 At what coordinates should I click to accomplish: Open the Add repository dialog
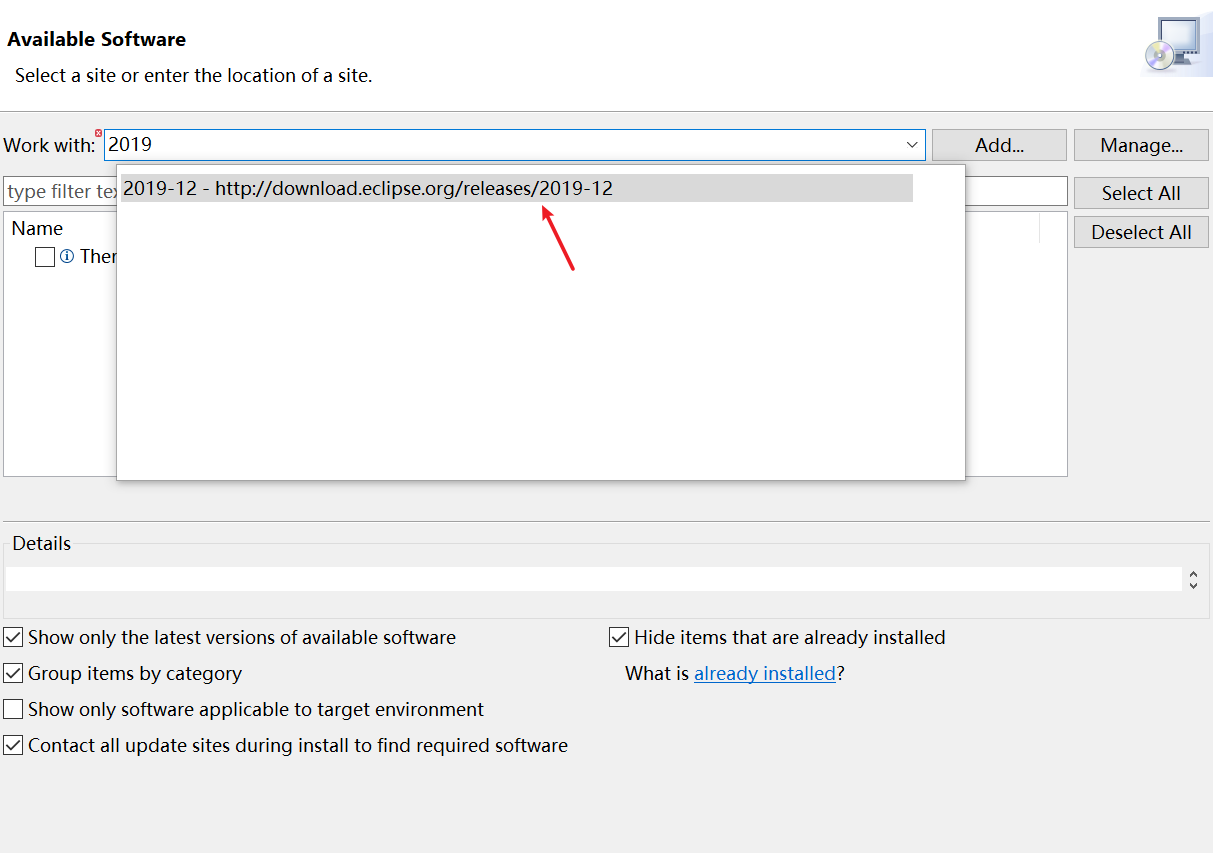pos(998,144)
